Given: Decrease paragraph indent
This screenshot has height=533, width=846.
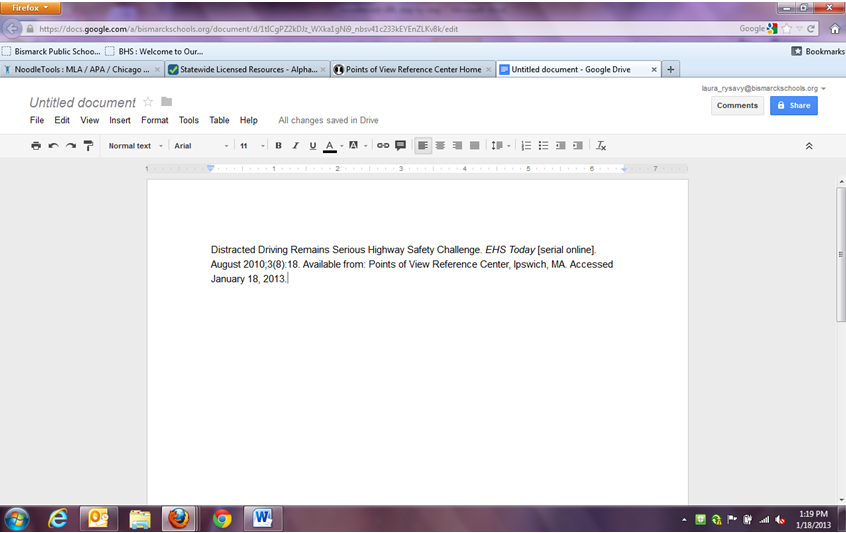Looking at the screenshot, I should pos(561,146).
